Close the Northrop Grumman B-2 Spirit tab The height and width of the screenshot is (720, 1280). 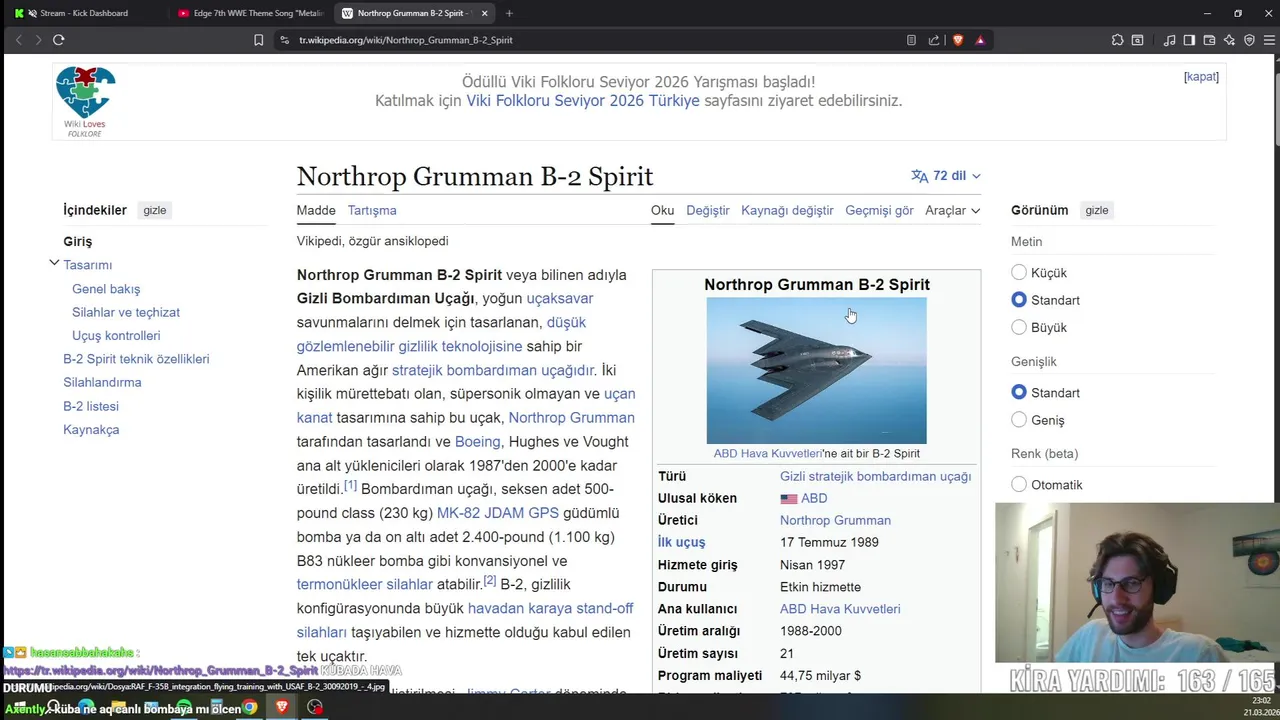(x=485, y=13)
